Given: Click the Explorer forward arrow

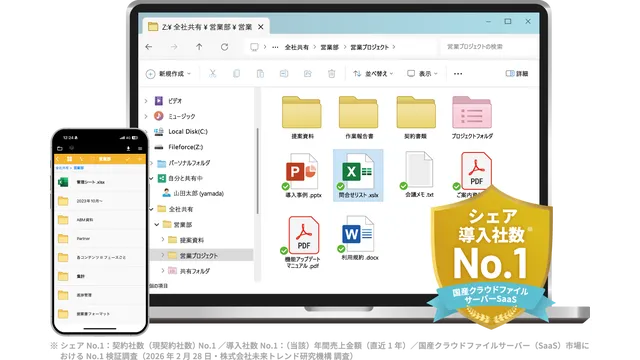Looking at the screenshot, I should click(174, 47).
